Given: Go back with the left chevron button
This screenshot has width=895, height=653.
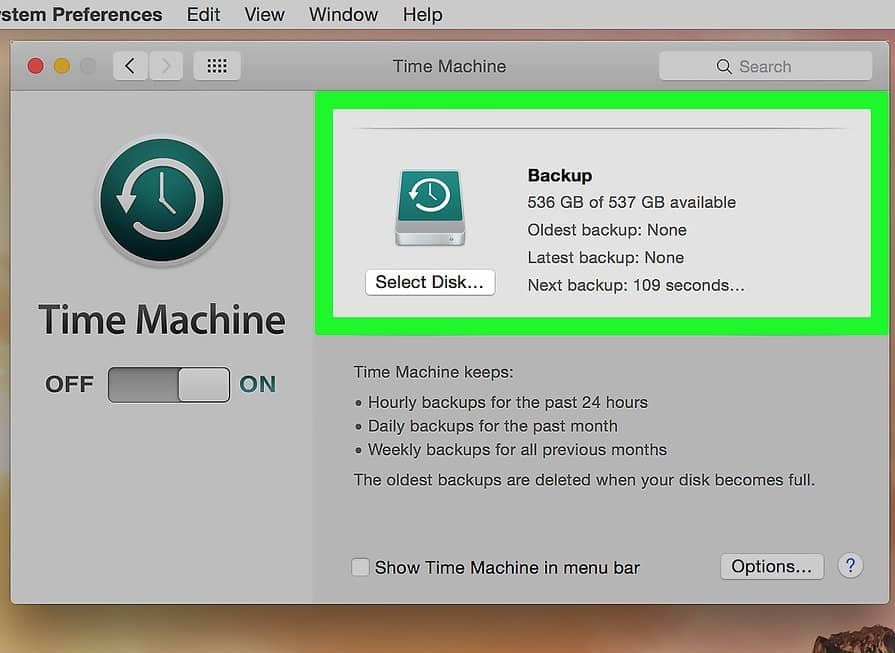Looking at the screenshot, I should (130, 66).
